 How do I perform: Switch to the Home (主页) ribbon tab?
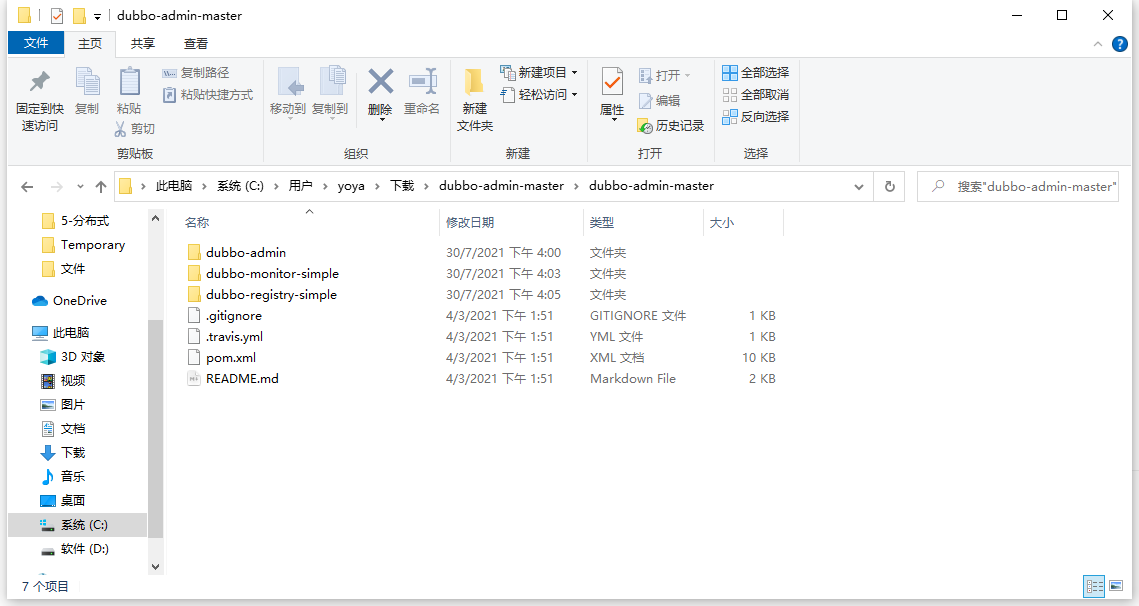click(x=90, y=44)
